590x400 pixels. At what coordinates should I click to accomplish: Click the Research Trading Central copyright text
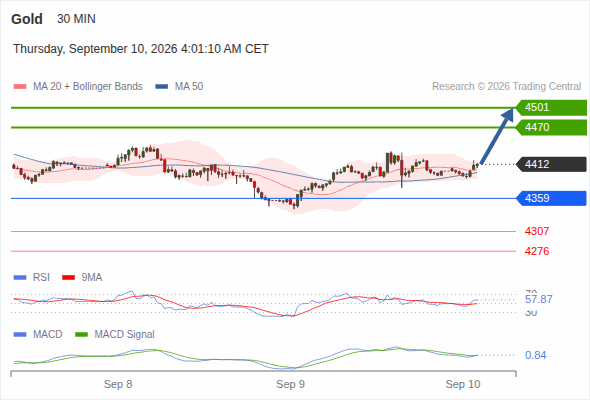(x=506, y=87)
